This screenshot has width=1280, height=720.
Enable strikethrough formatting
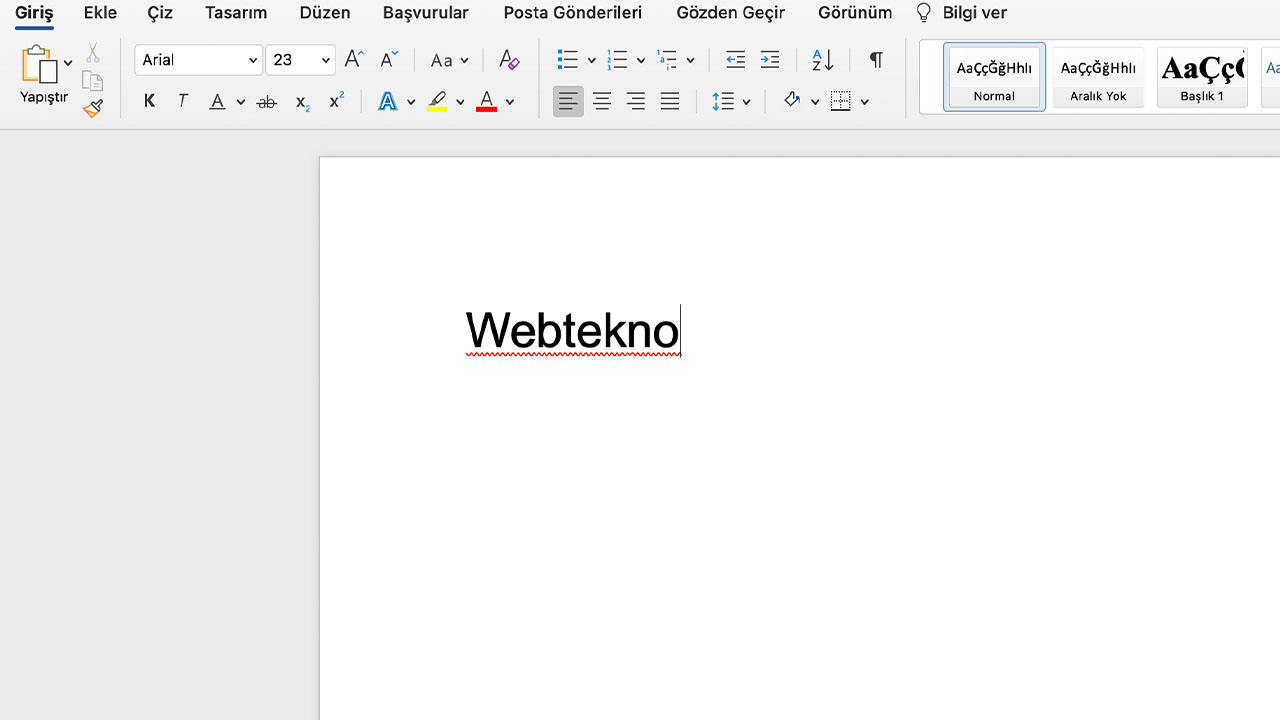[x=266, y=101]
